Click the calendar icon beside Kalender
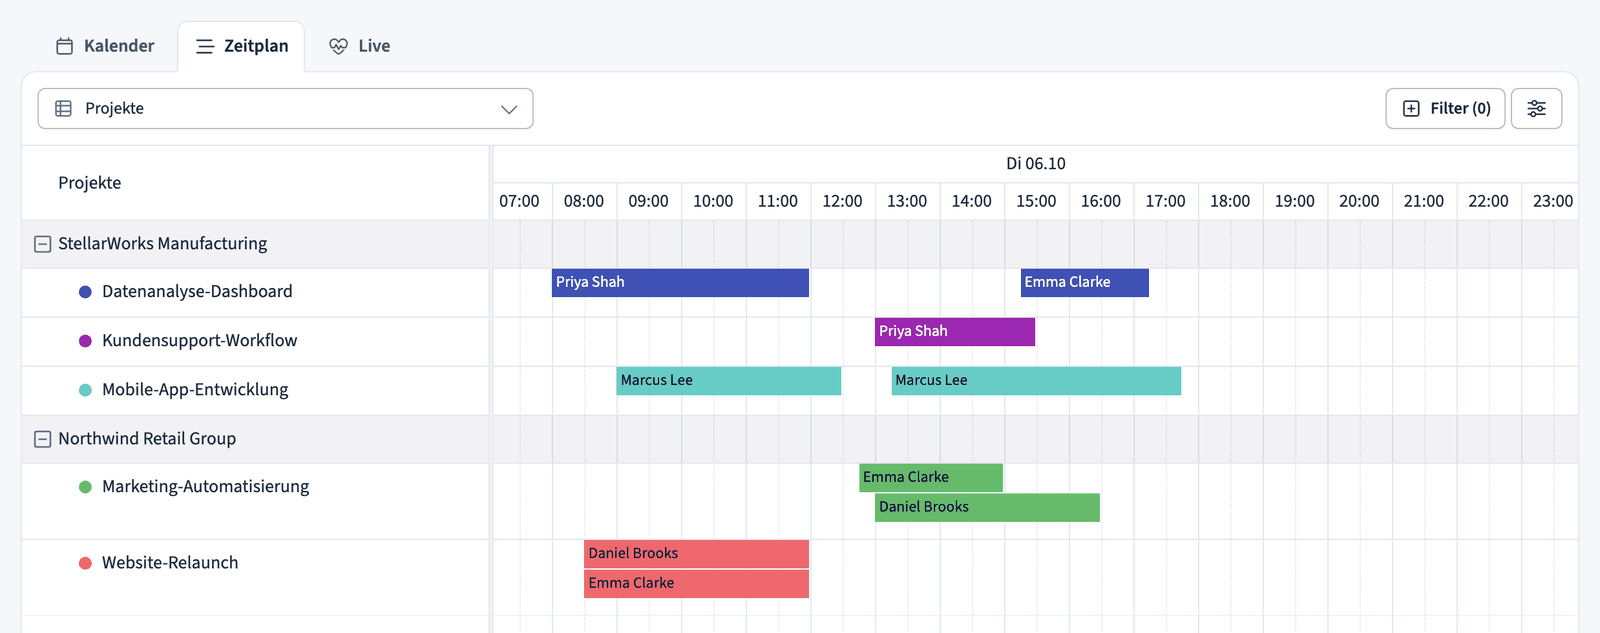The height and width of the screenshot is (633, 1600). click(x=65, y=46)
